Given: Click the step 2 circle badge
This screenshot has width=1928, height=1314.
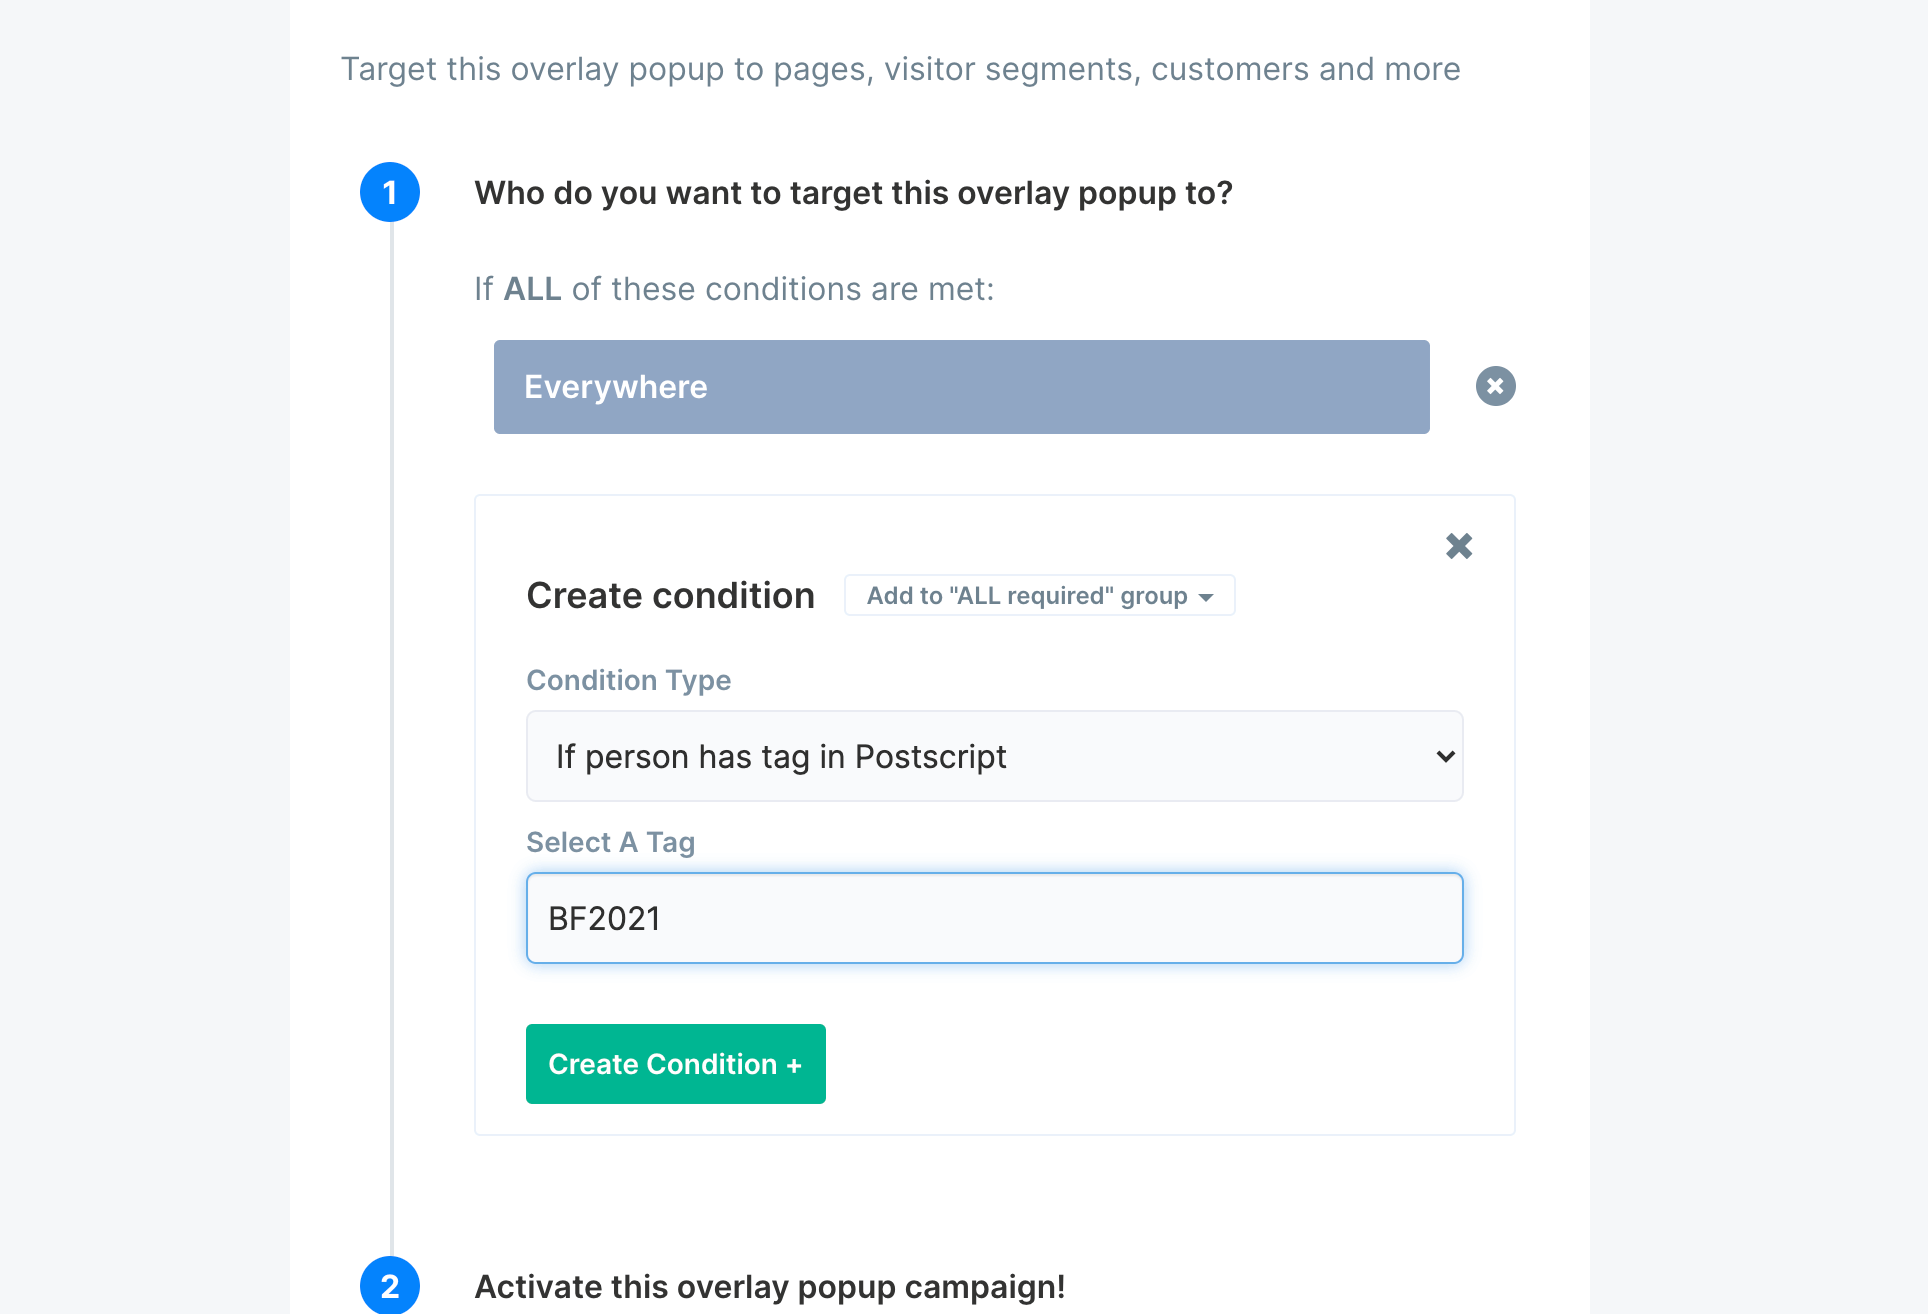Looking at the screenshot, I should (390, 1285).
